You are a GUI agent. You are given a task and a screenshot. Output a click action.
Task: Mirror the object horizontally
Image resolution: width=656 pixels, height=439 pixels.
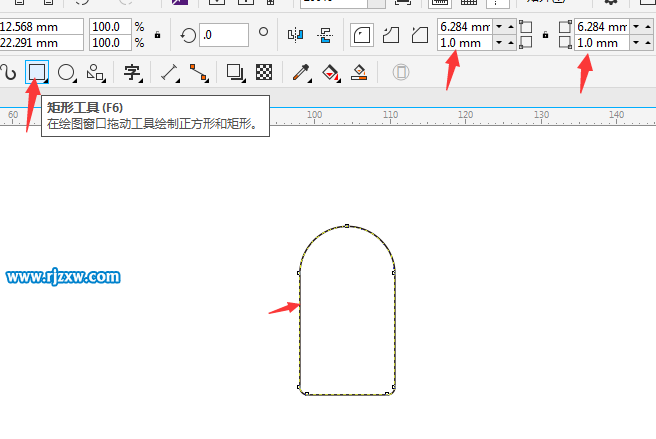(295, 35)
